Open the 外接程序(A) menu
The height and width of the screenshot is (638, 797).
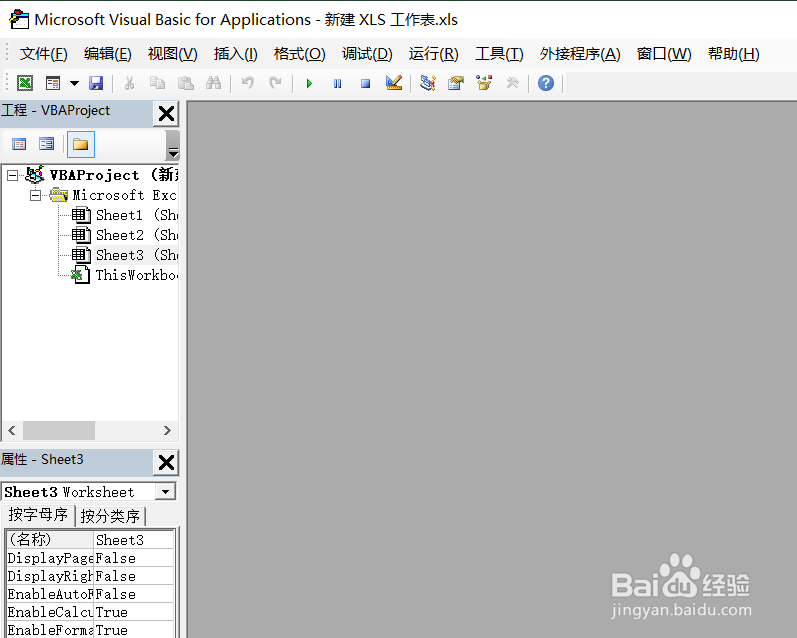(x=580, y=54)
